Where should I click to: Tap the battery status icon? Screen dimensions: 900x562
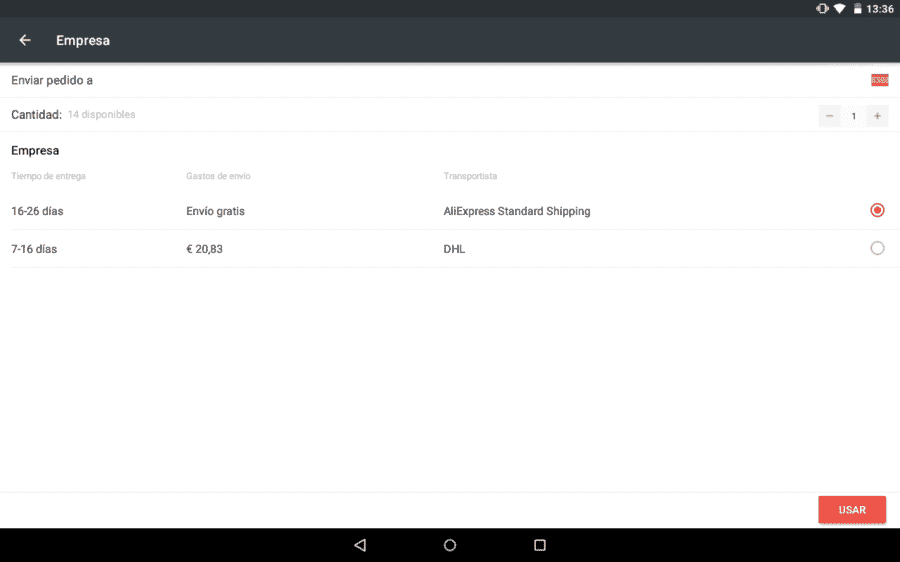(858, 9)
